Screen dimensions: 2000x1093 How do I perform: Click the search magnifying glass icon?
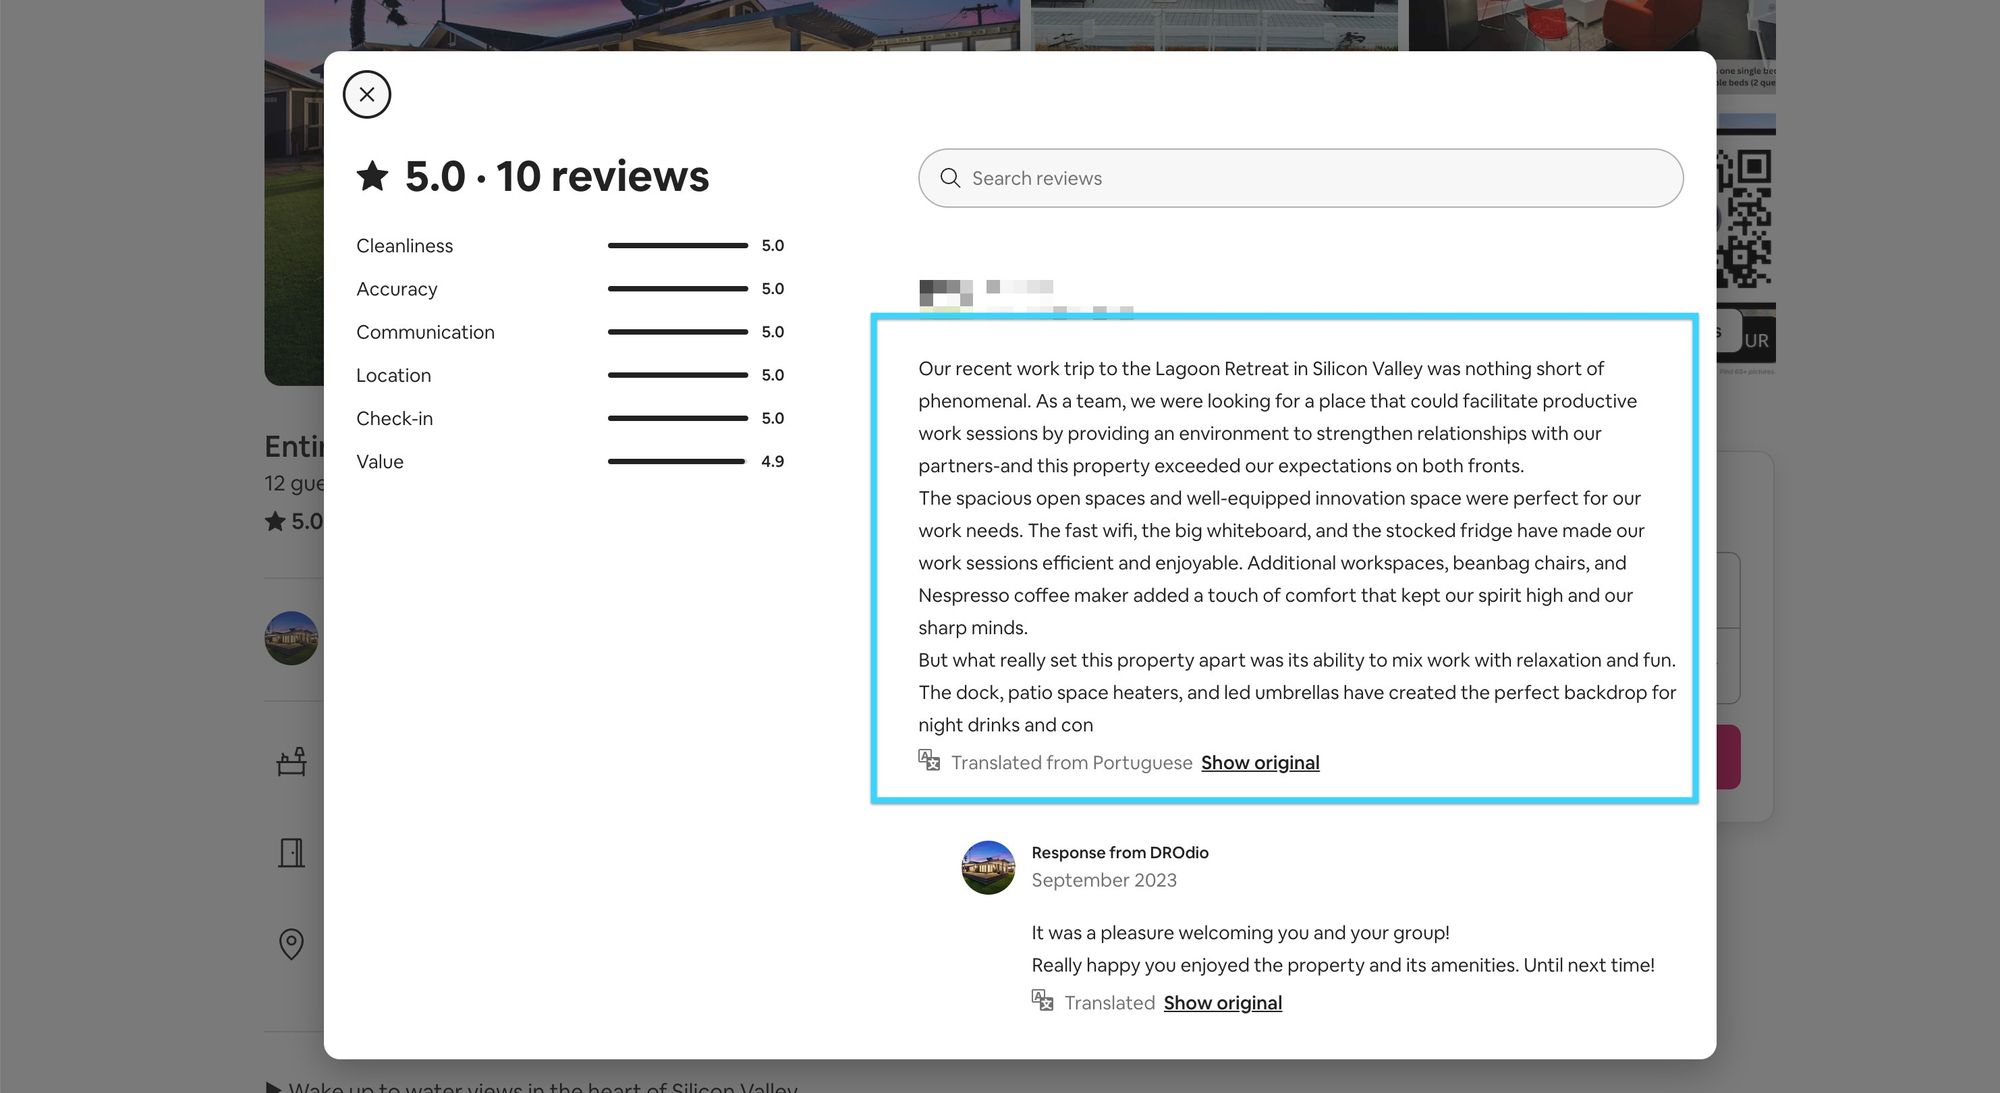coord(948,176)
